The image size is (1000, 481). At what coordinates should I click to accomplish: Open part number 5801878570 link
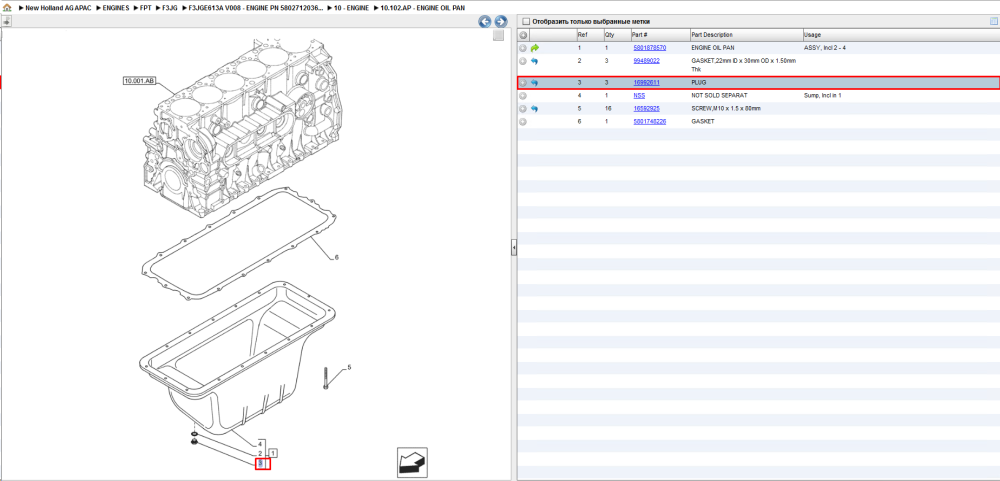pos(649,48)
